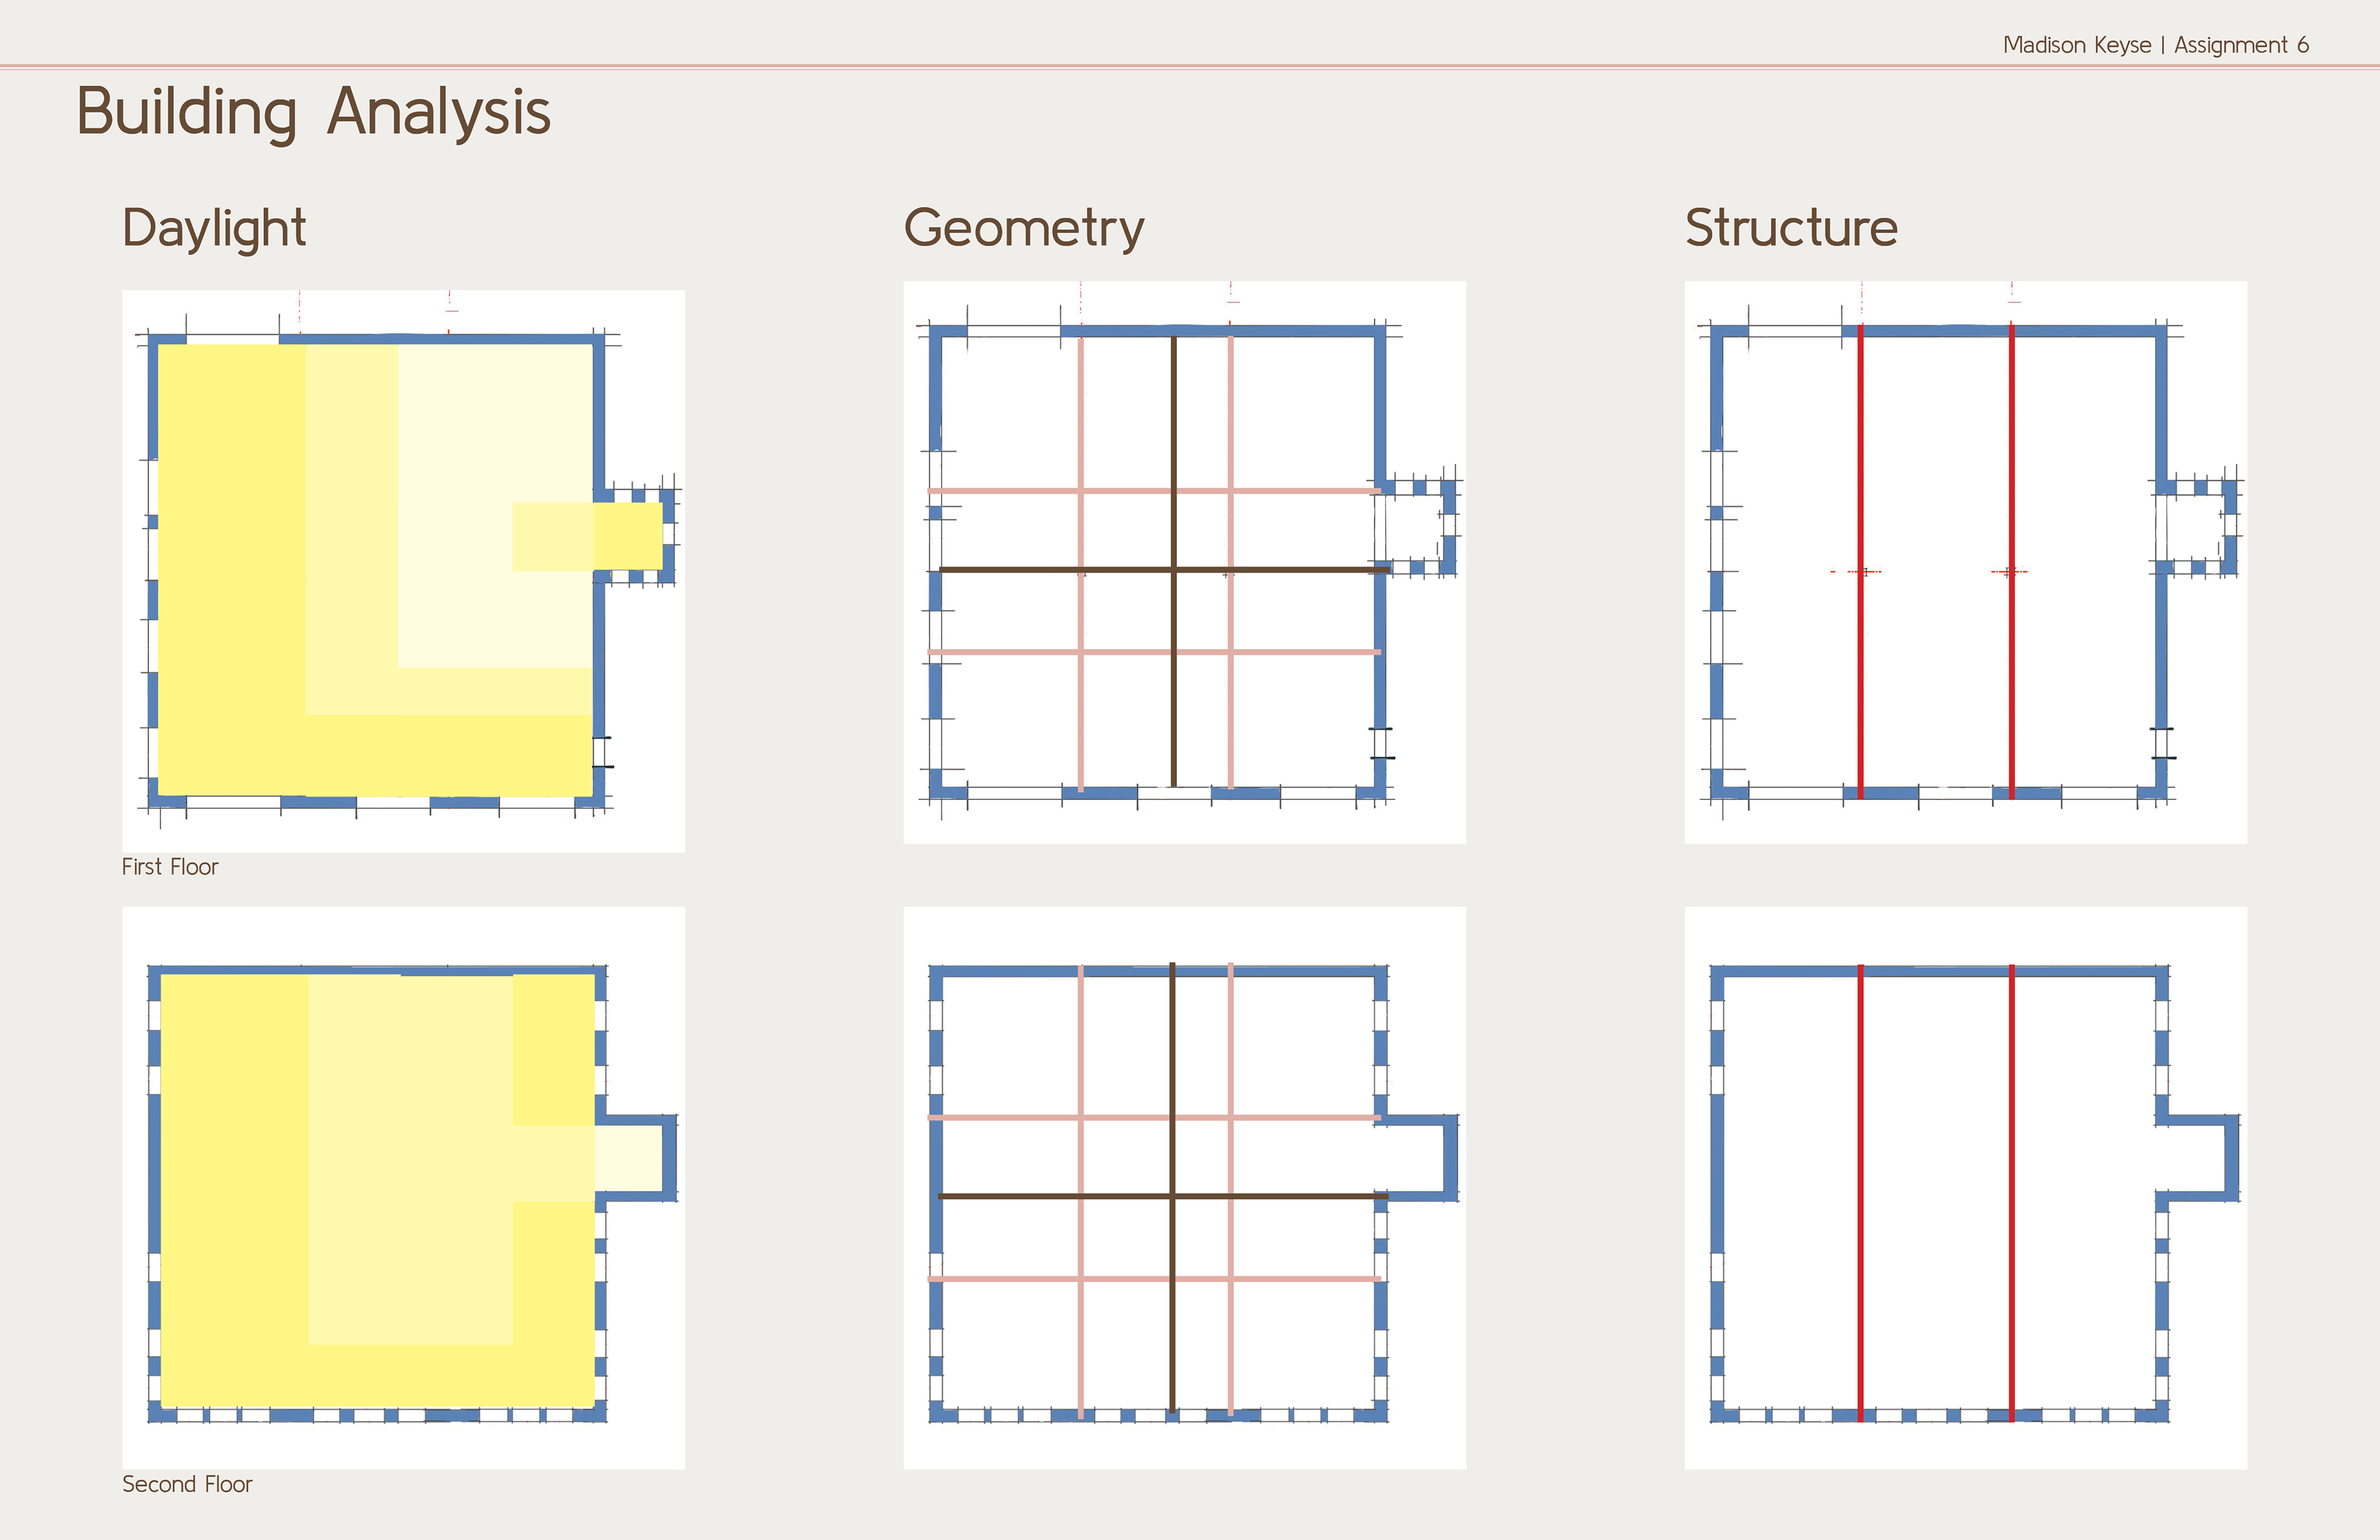Select the Geometry heading
The height and width of the screenshot is (1540, 2380).
tap(1024, 229)
